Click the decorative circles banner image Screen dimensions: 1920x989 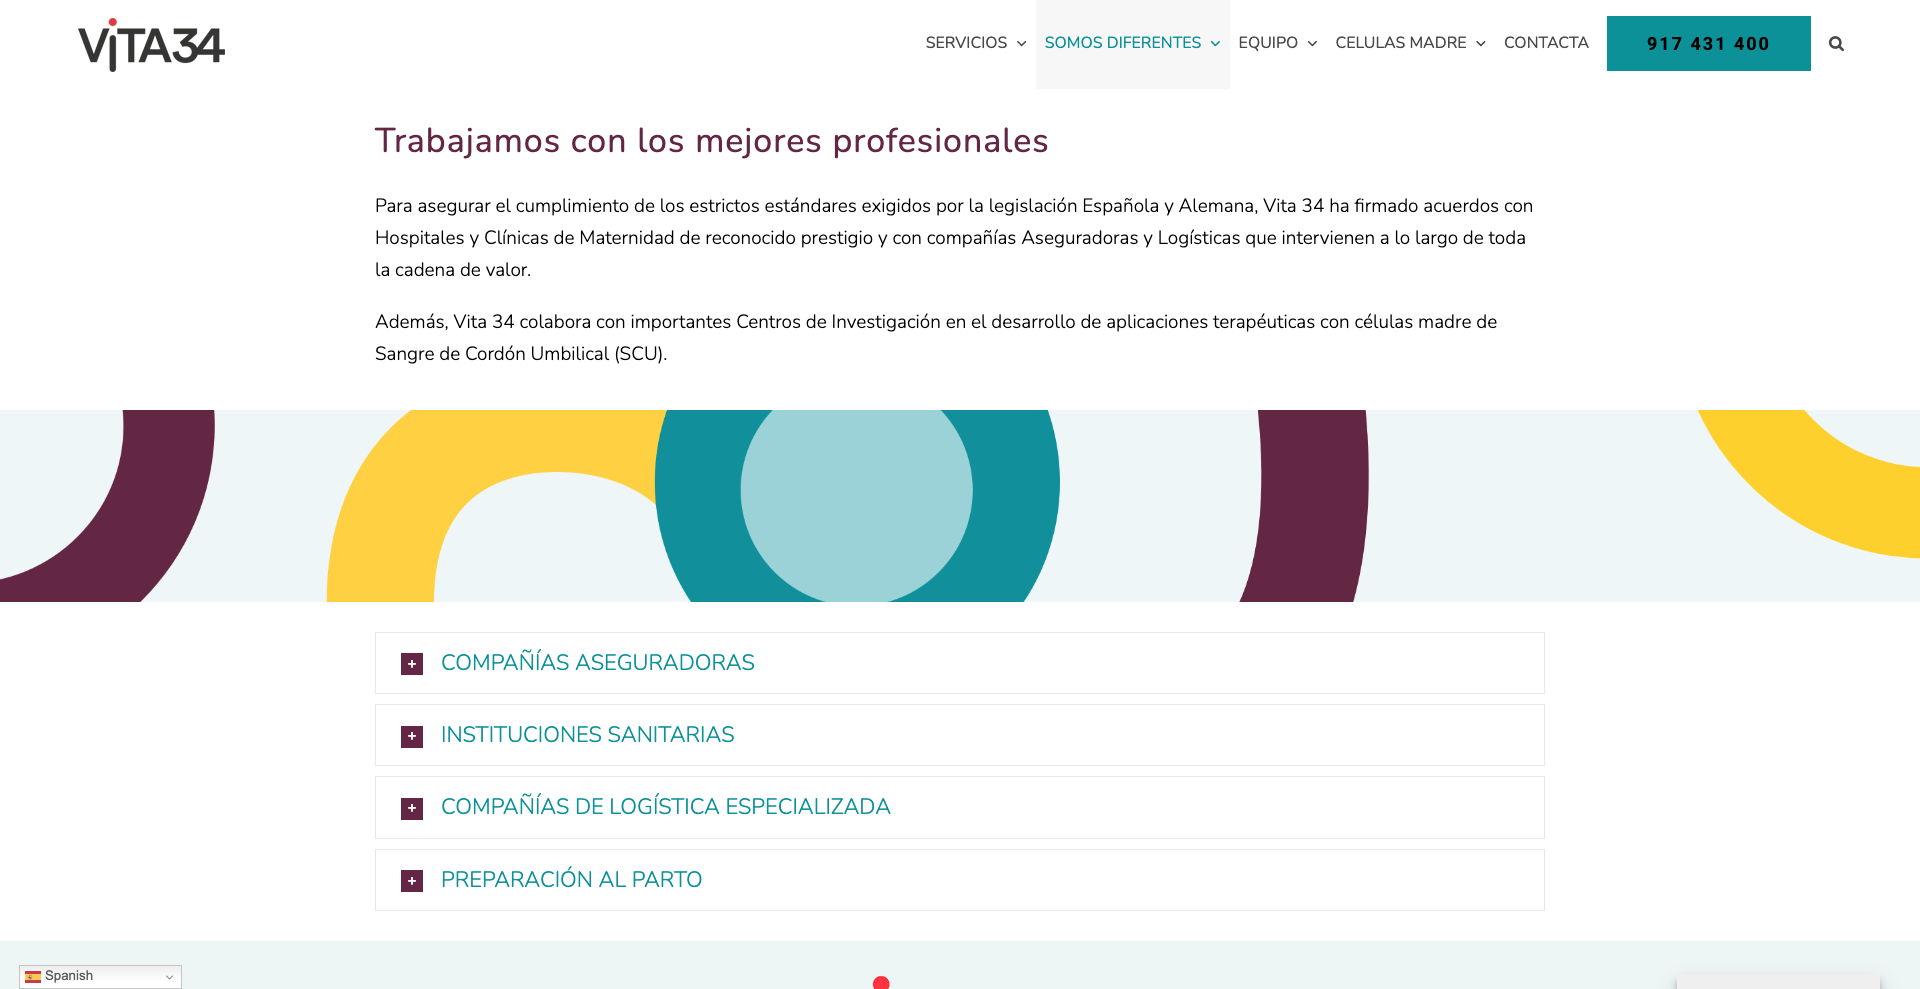[x=960, y=505]
